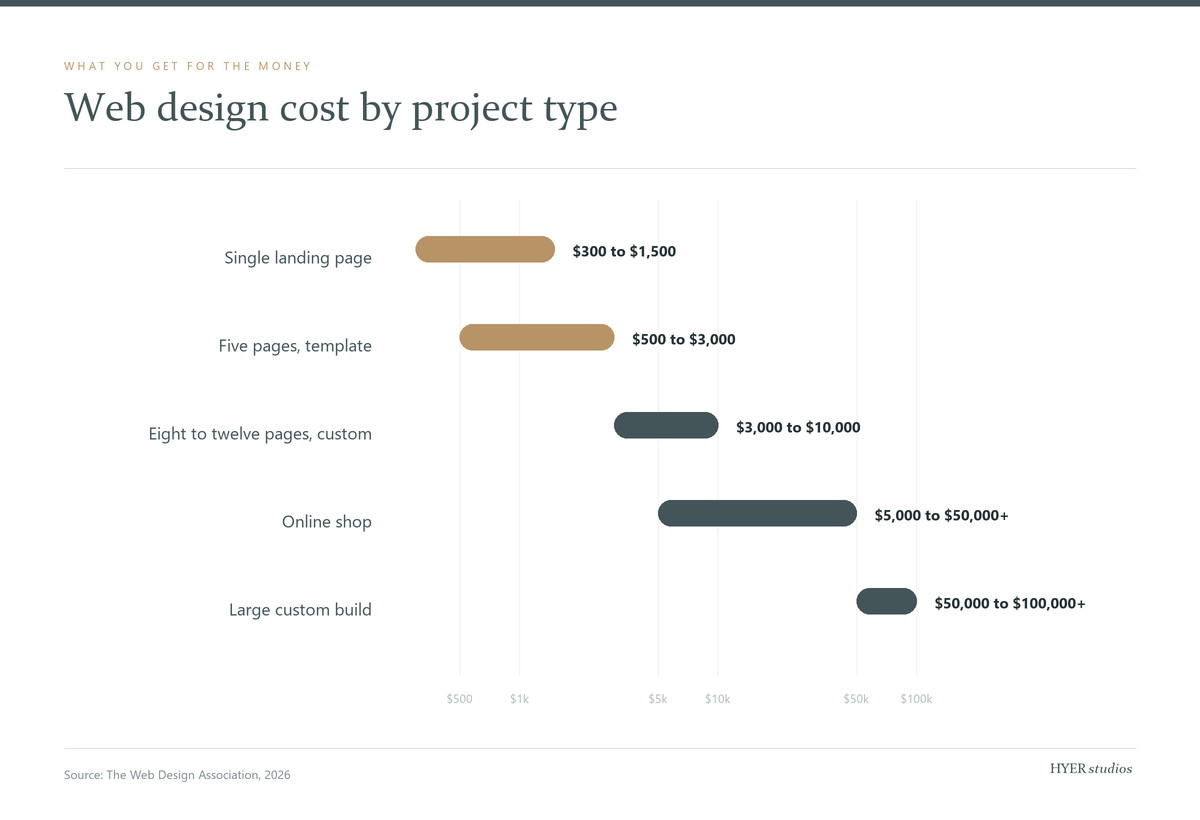
Task: Click the Single landing page range bar
Action: [x=485, y=249]
